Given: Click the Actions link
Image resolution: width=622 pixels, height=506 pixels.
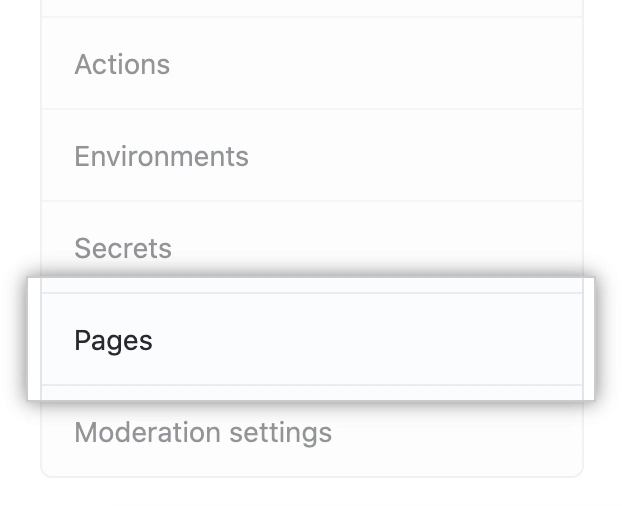Looking at the screenshot, I should [x=122, y=64].
